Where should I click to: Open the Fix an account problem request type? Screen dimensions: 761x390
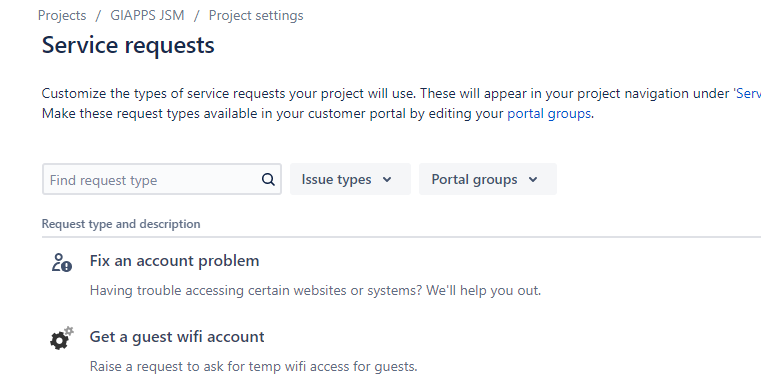(174, 261)
